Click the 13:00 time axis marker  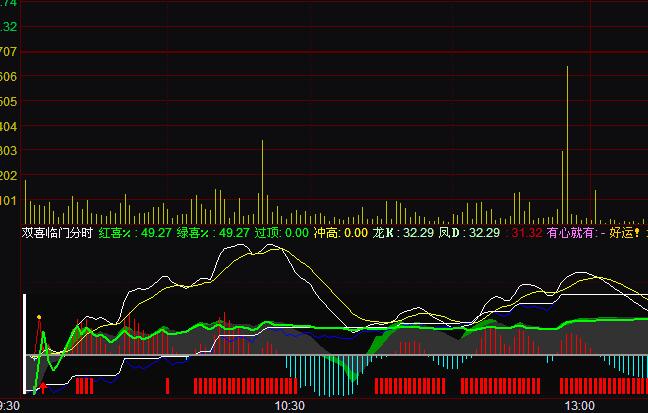click(579, 405)
